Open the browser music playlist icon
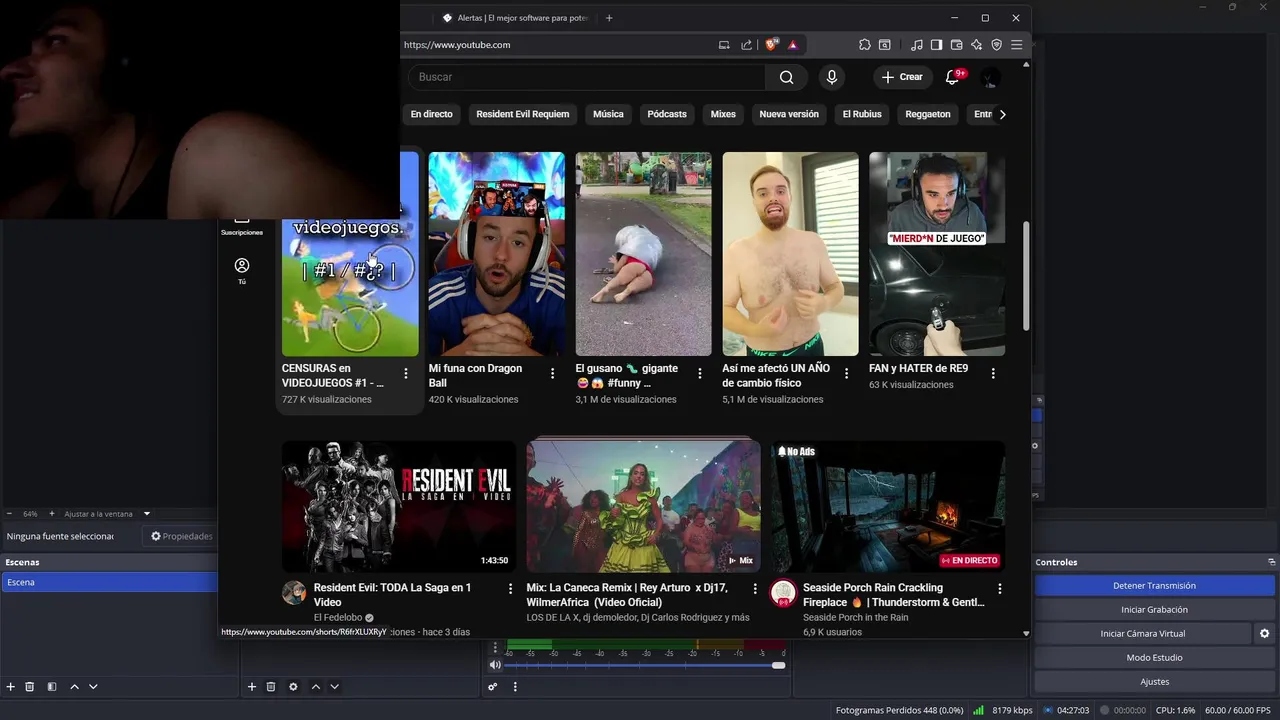This screenshot has width=1280, height=720. (917, 45)
